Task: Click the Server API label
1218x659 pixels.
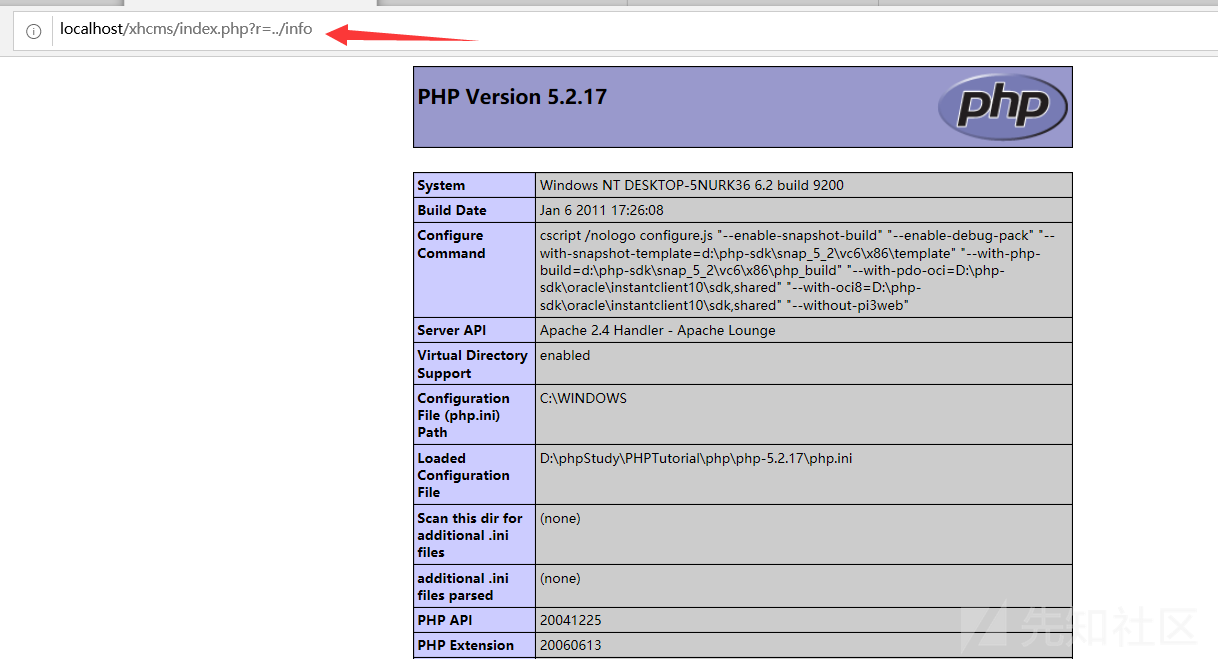Action: click(x=452, y=330)
